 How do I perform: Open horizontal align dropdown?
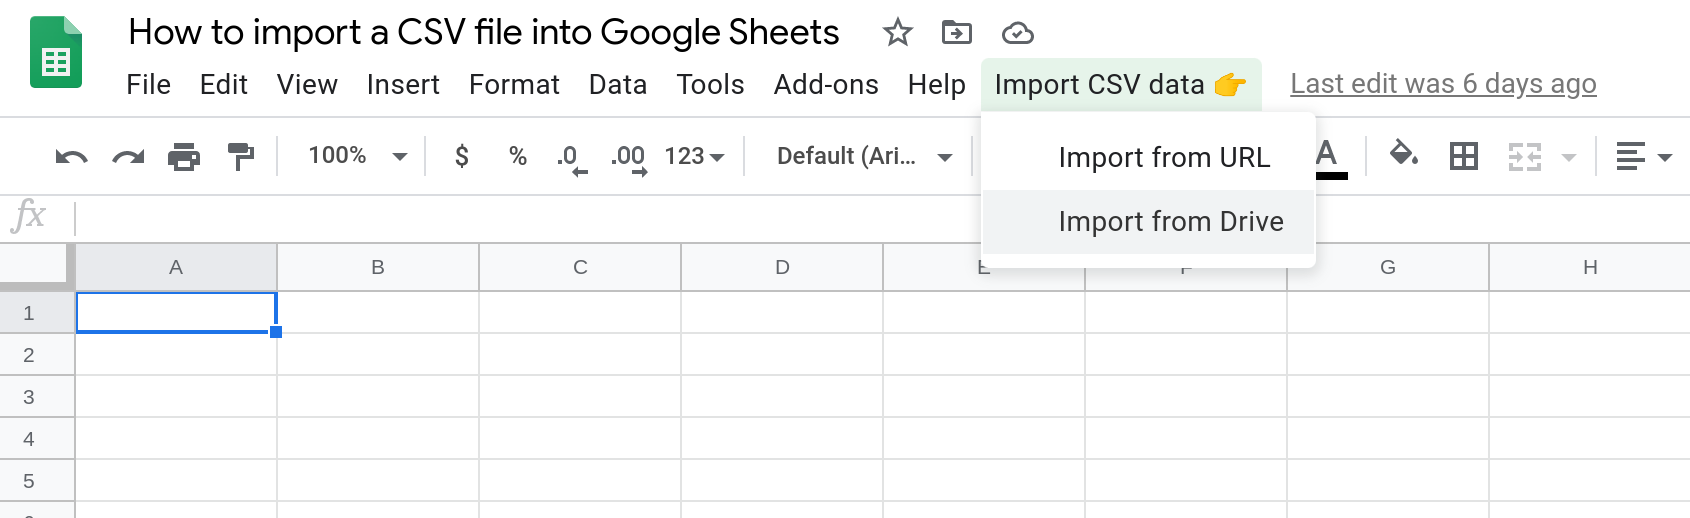click(1644, 157)
